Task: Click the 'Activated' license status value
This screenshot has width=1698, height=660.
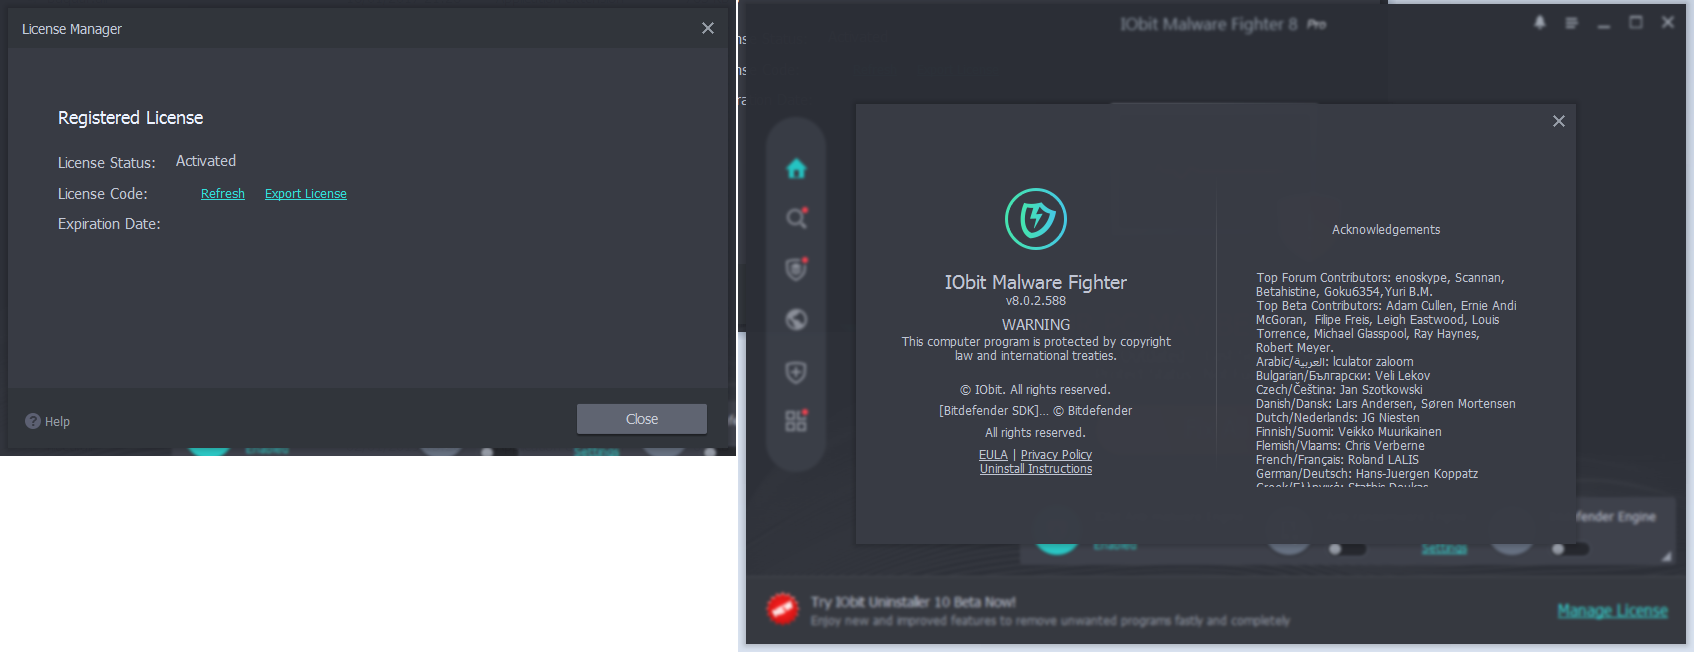Action: tap(206, 161)
